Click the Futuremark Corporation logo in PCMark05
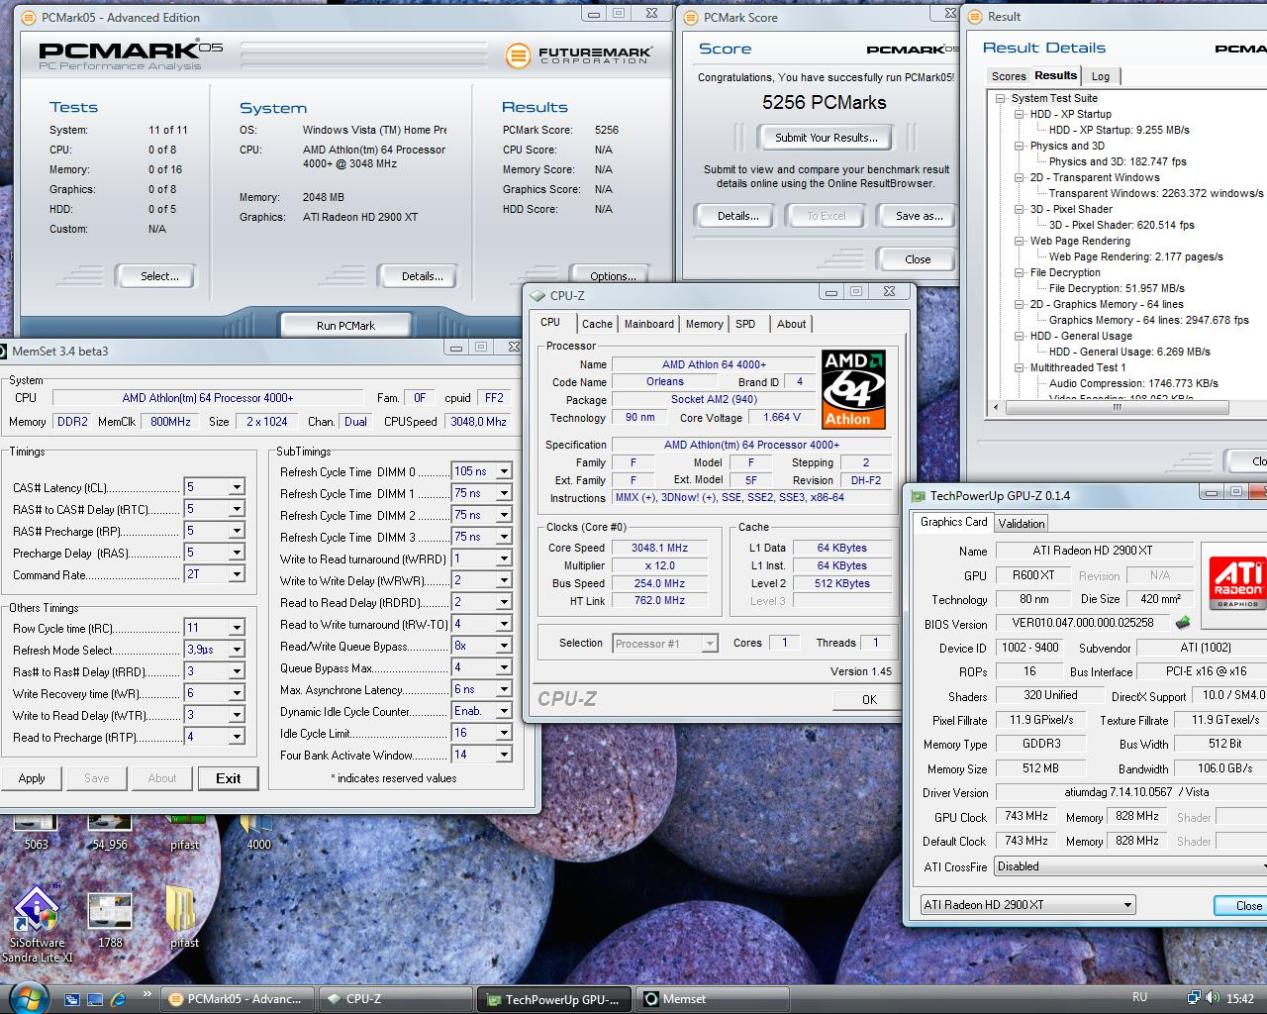 point(579,55)
